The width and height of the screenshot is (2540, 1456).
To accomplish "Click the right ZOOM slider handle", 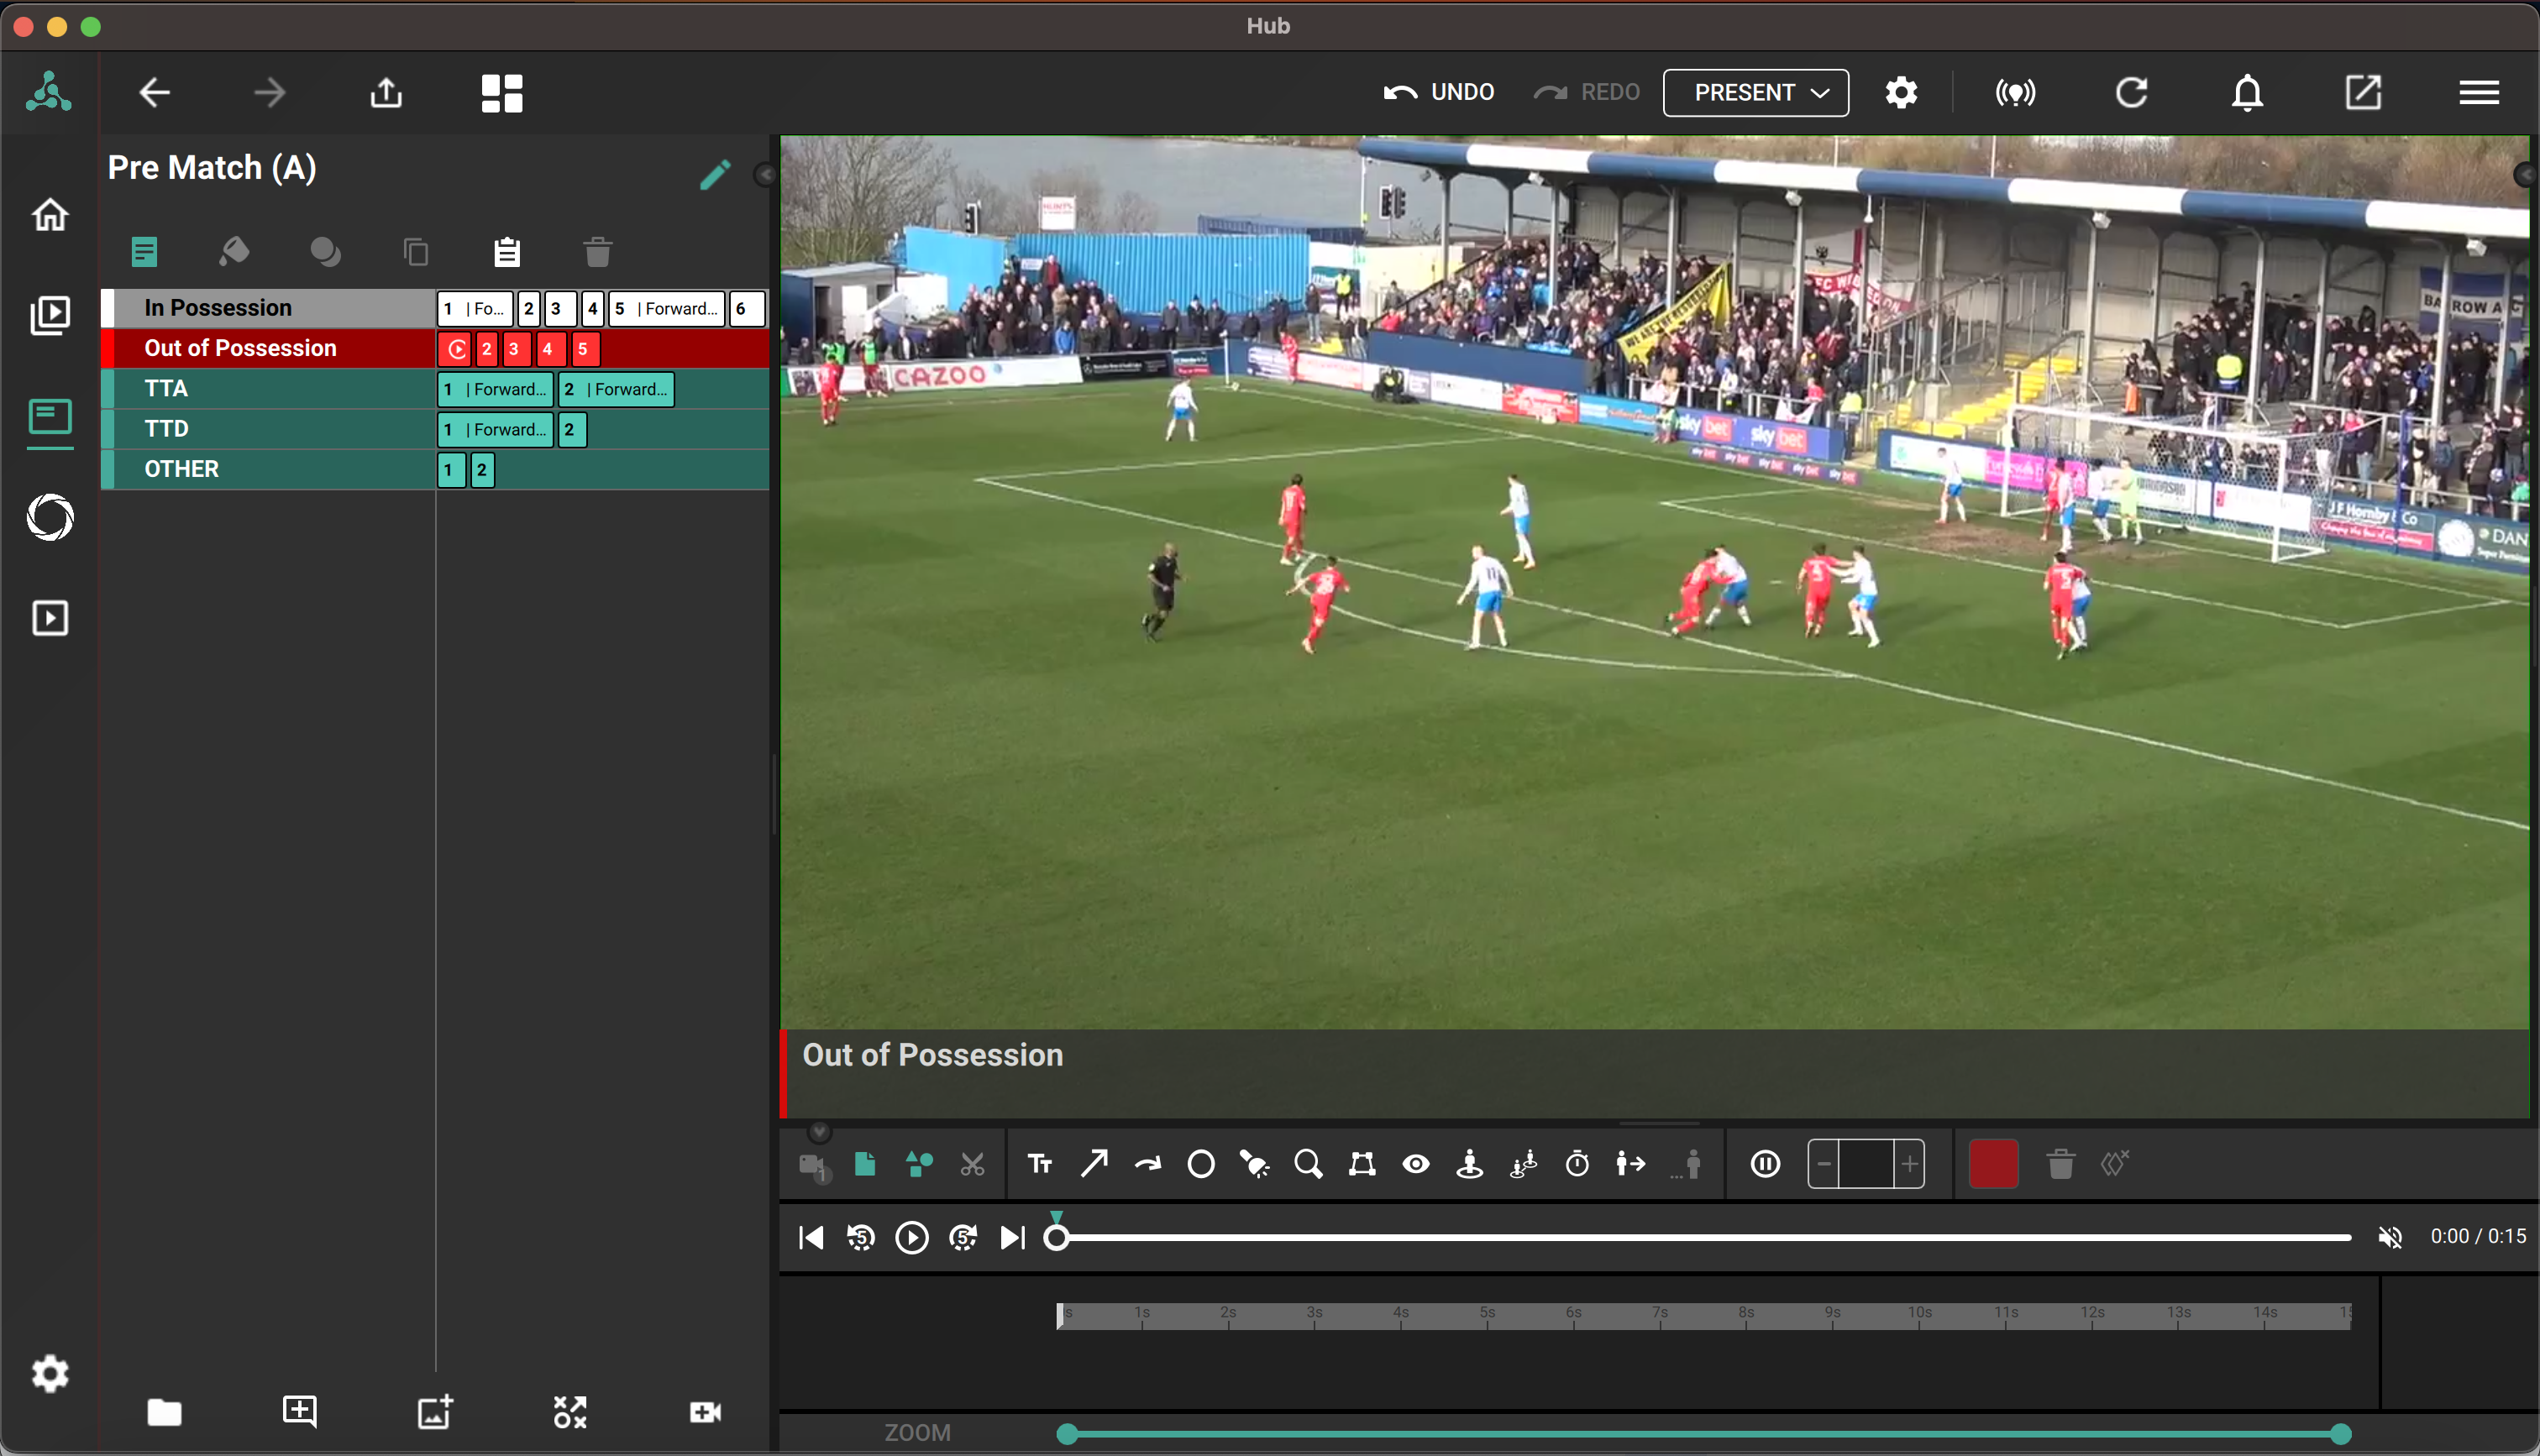I will pyautogui.click(x=2340, y=1434).
